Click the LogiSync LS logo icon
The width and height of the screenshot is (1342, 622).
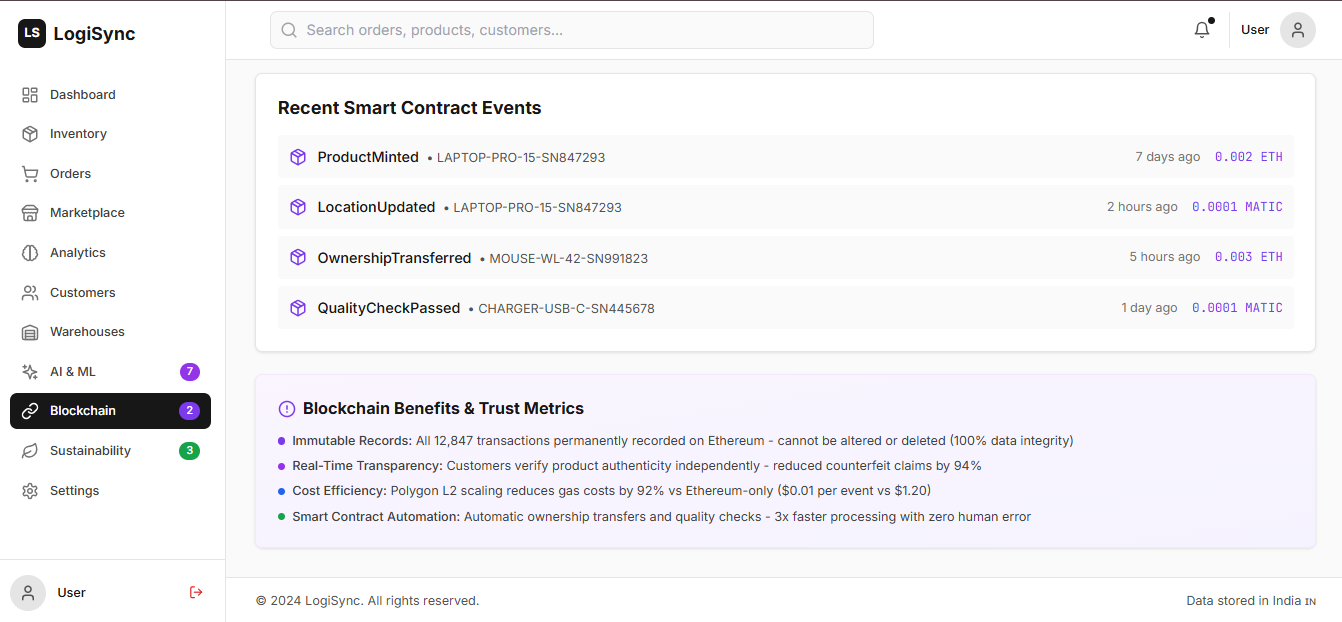32,33
